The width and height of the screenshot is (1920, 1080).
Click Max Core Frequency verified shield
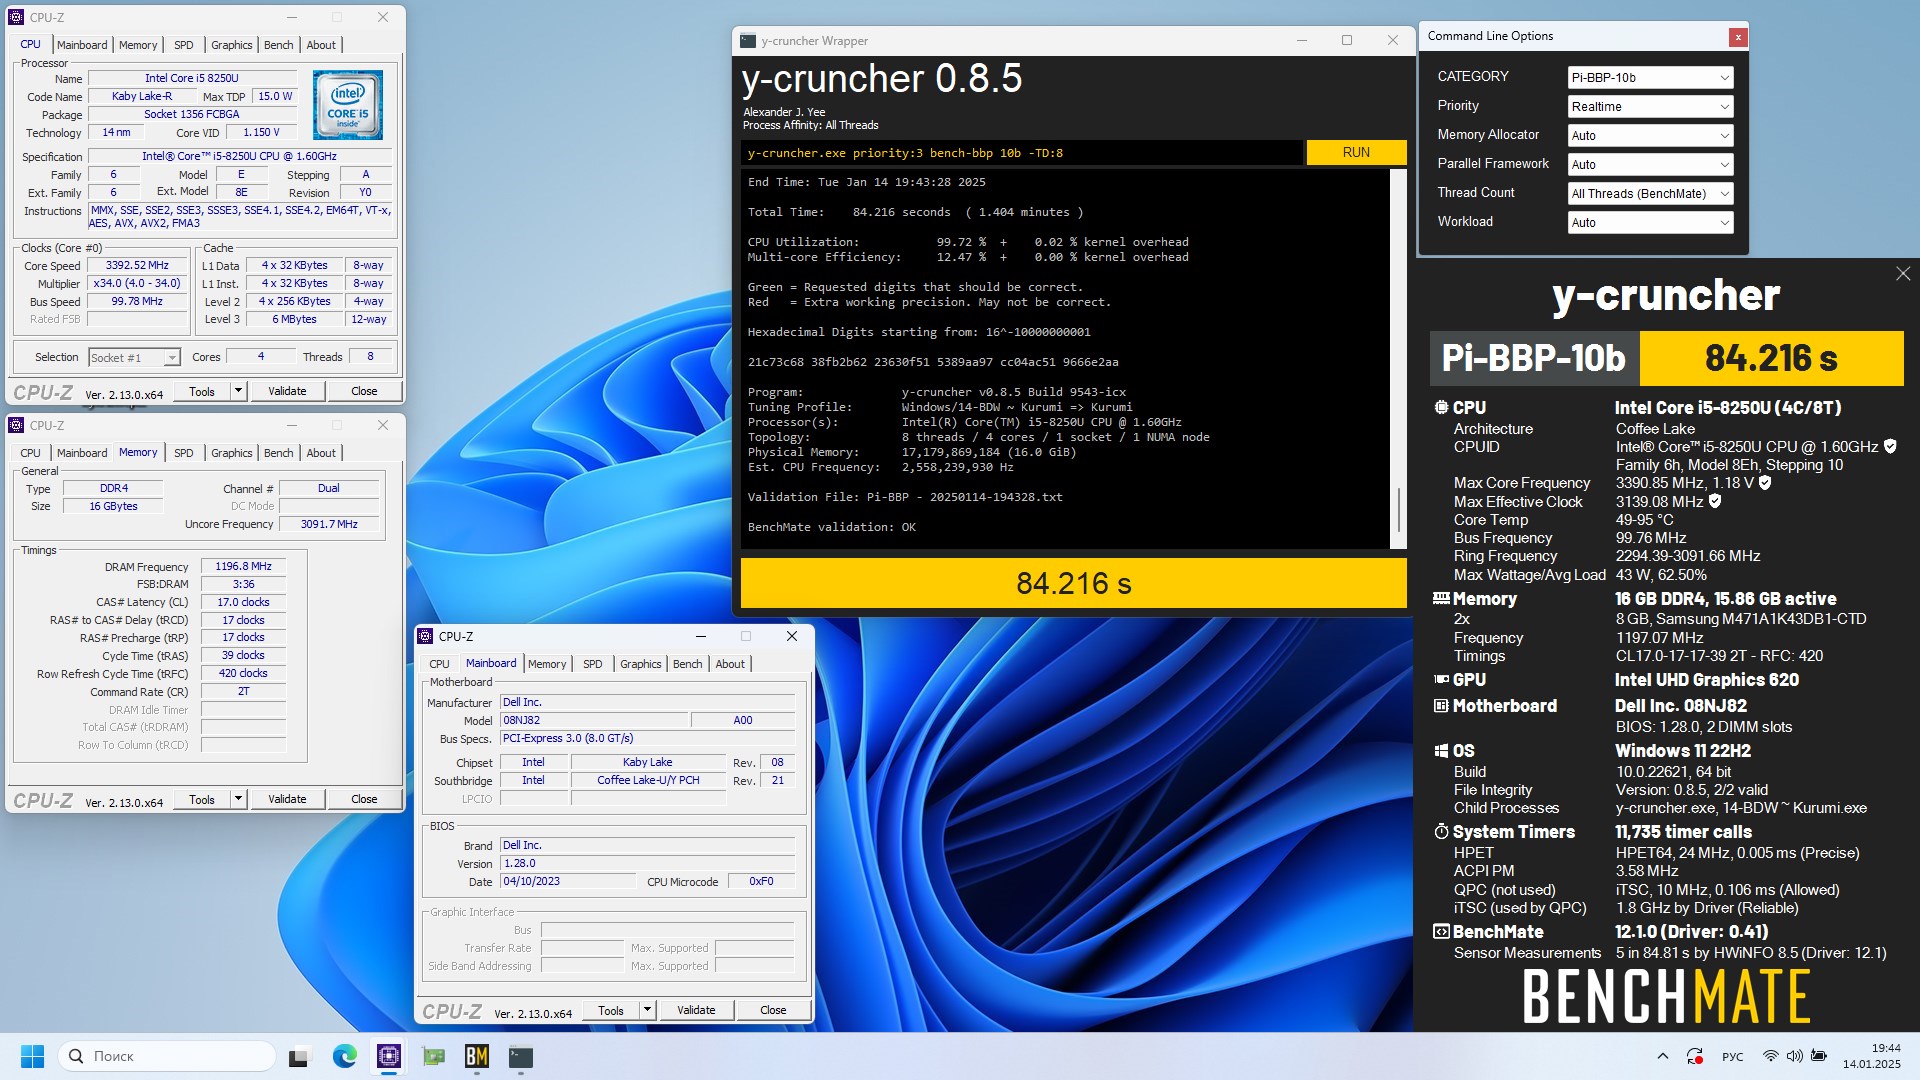coord(1765,483)
